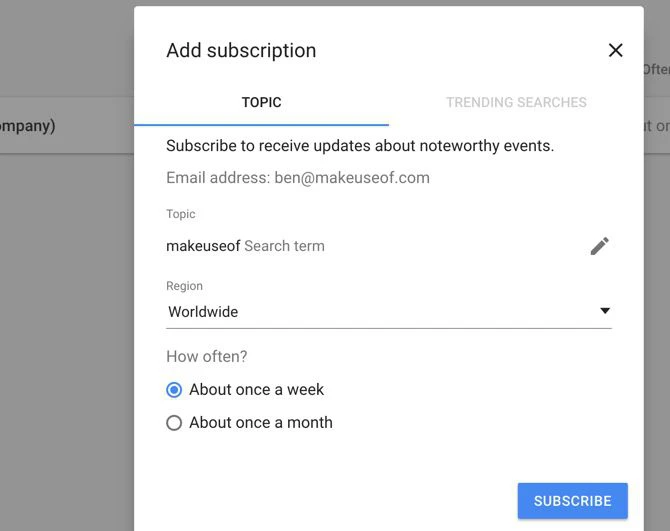Screen dimensions: 670x531
Task: Select the About once a week radio button
Action: pyautogui.click(x=174, y=390)
